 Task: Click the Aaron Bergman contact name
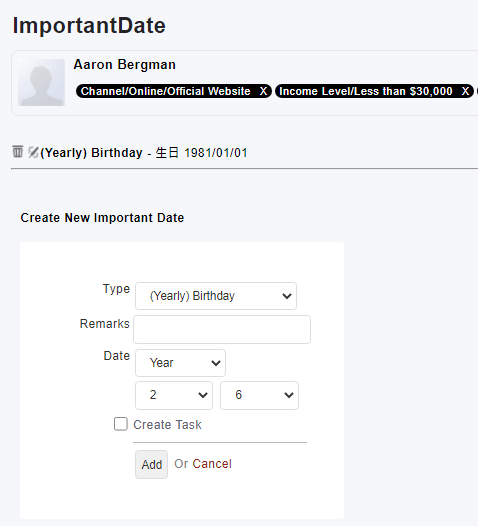click(124, 64)
